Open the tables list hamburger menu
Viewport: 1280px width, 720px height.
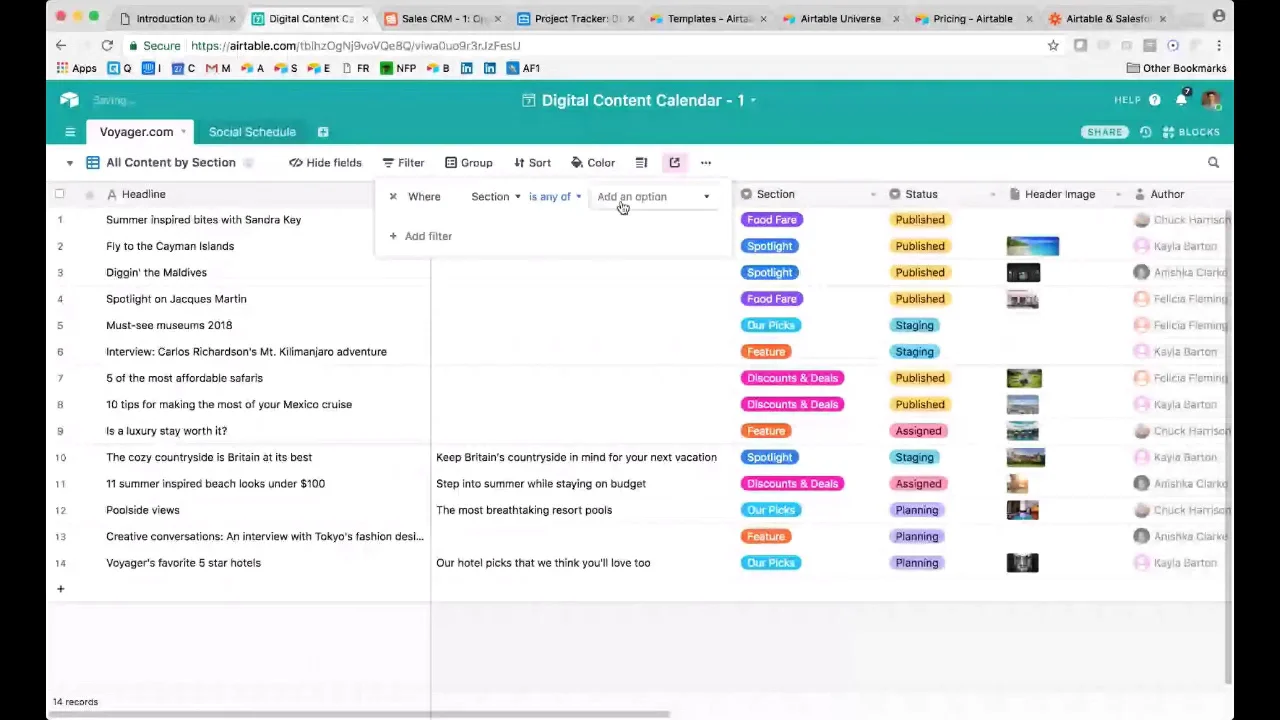pyautogui.click(x=70, y=132)
